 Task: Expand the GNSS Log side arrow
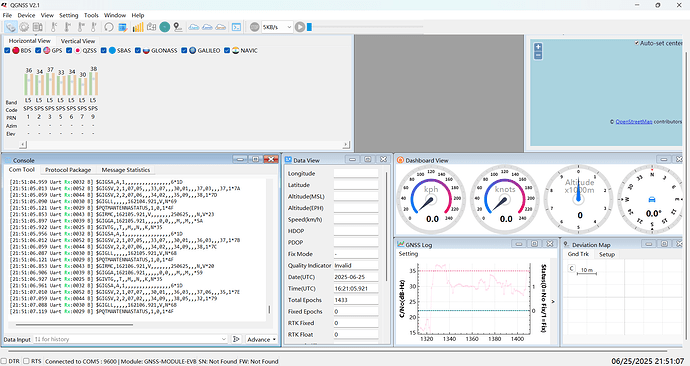[553, 302]
